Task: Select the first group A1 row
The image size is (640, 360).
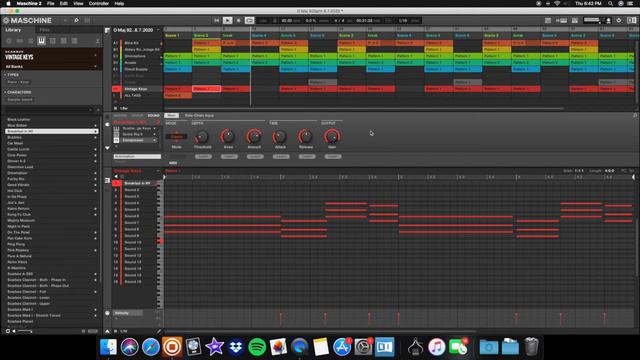Action: pyautogui.click(x=138, y=43)
